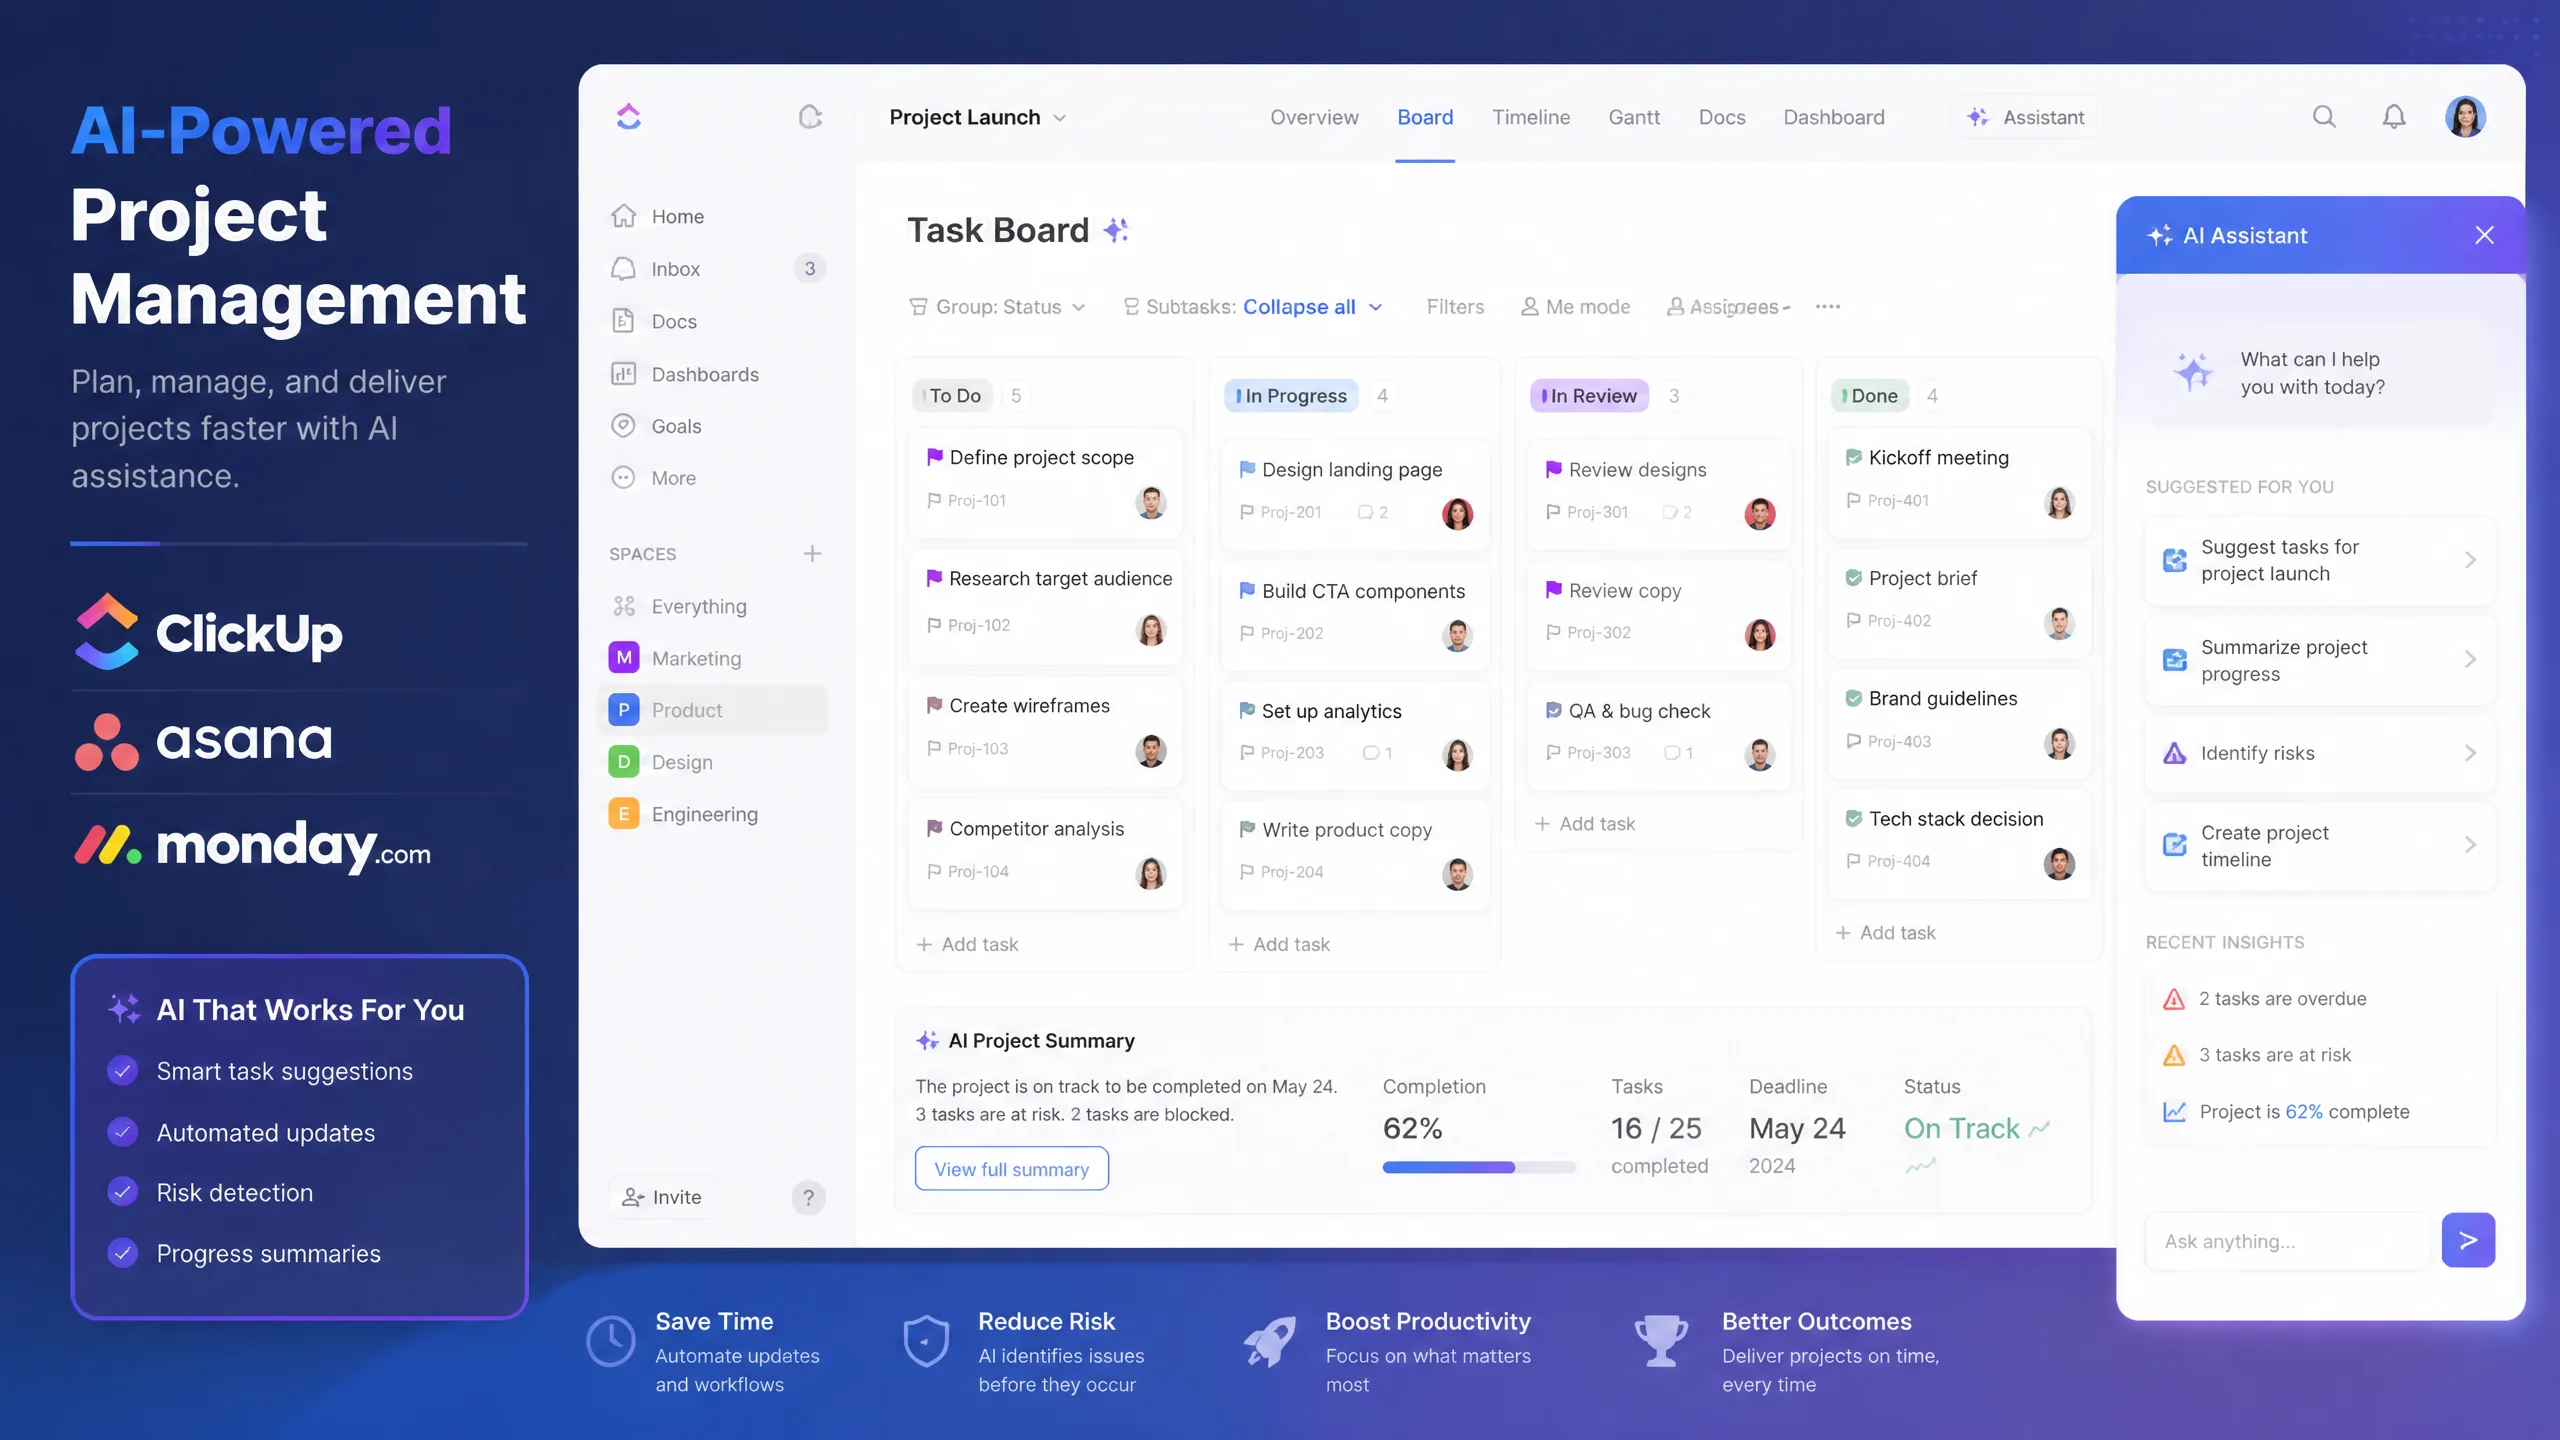Open the user profile avatar menu
Viewport: 2560px width, 1440px height.
tap(2465, 117)
